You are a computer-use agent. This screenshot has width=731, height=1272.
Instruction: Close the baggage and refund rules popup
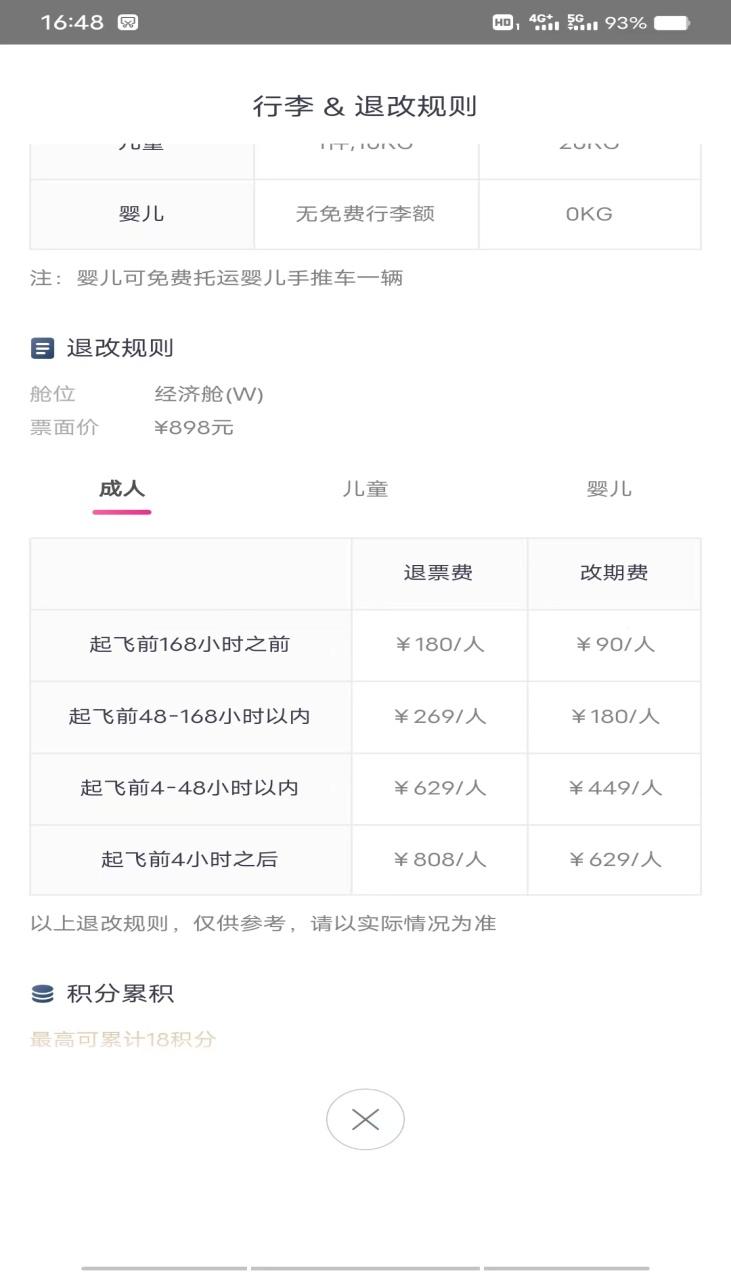[x=365, y=1119]
